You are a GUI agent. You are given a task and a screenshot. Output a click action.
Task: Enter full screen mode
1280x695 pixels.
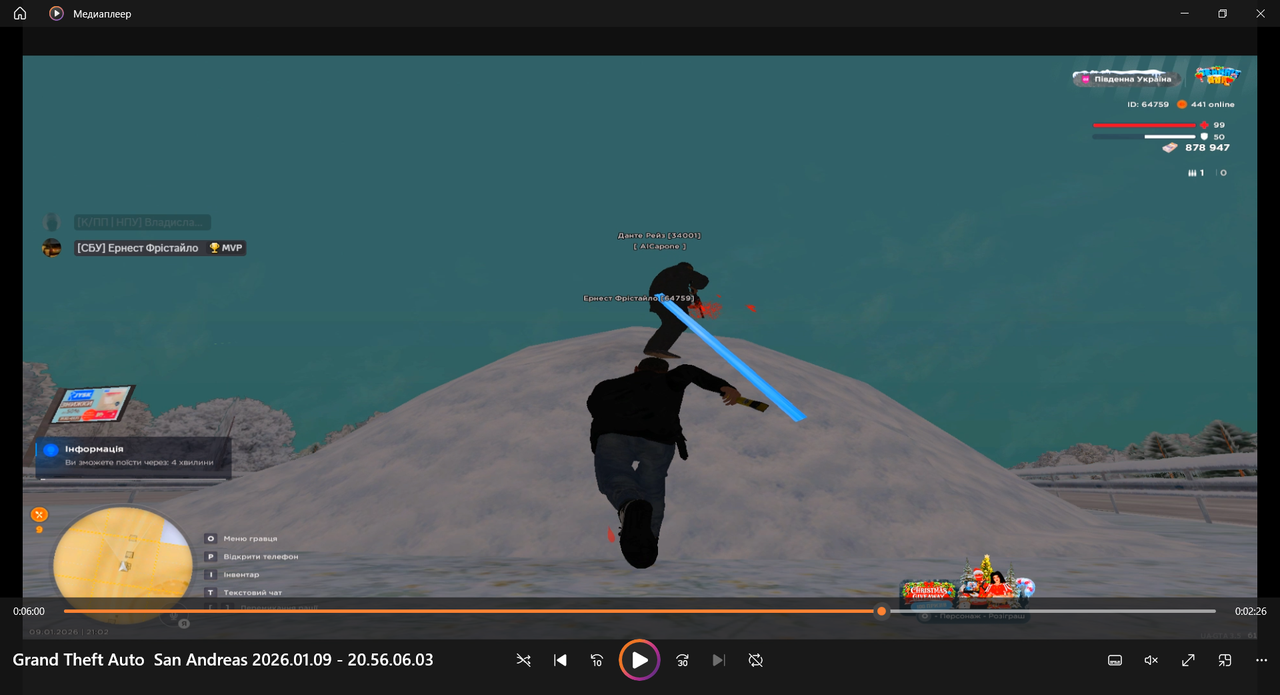[1188, 660]
